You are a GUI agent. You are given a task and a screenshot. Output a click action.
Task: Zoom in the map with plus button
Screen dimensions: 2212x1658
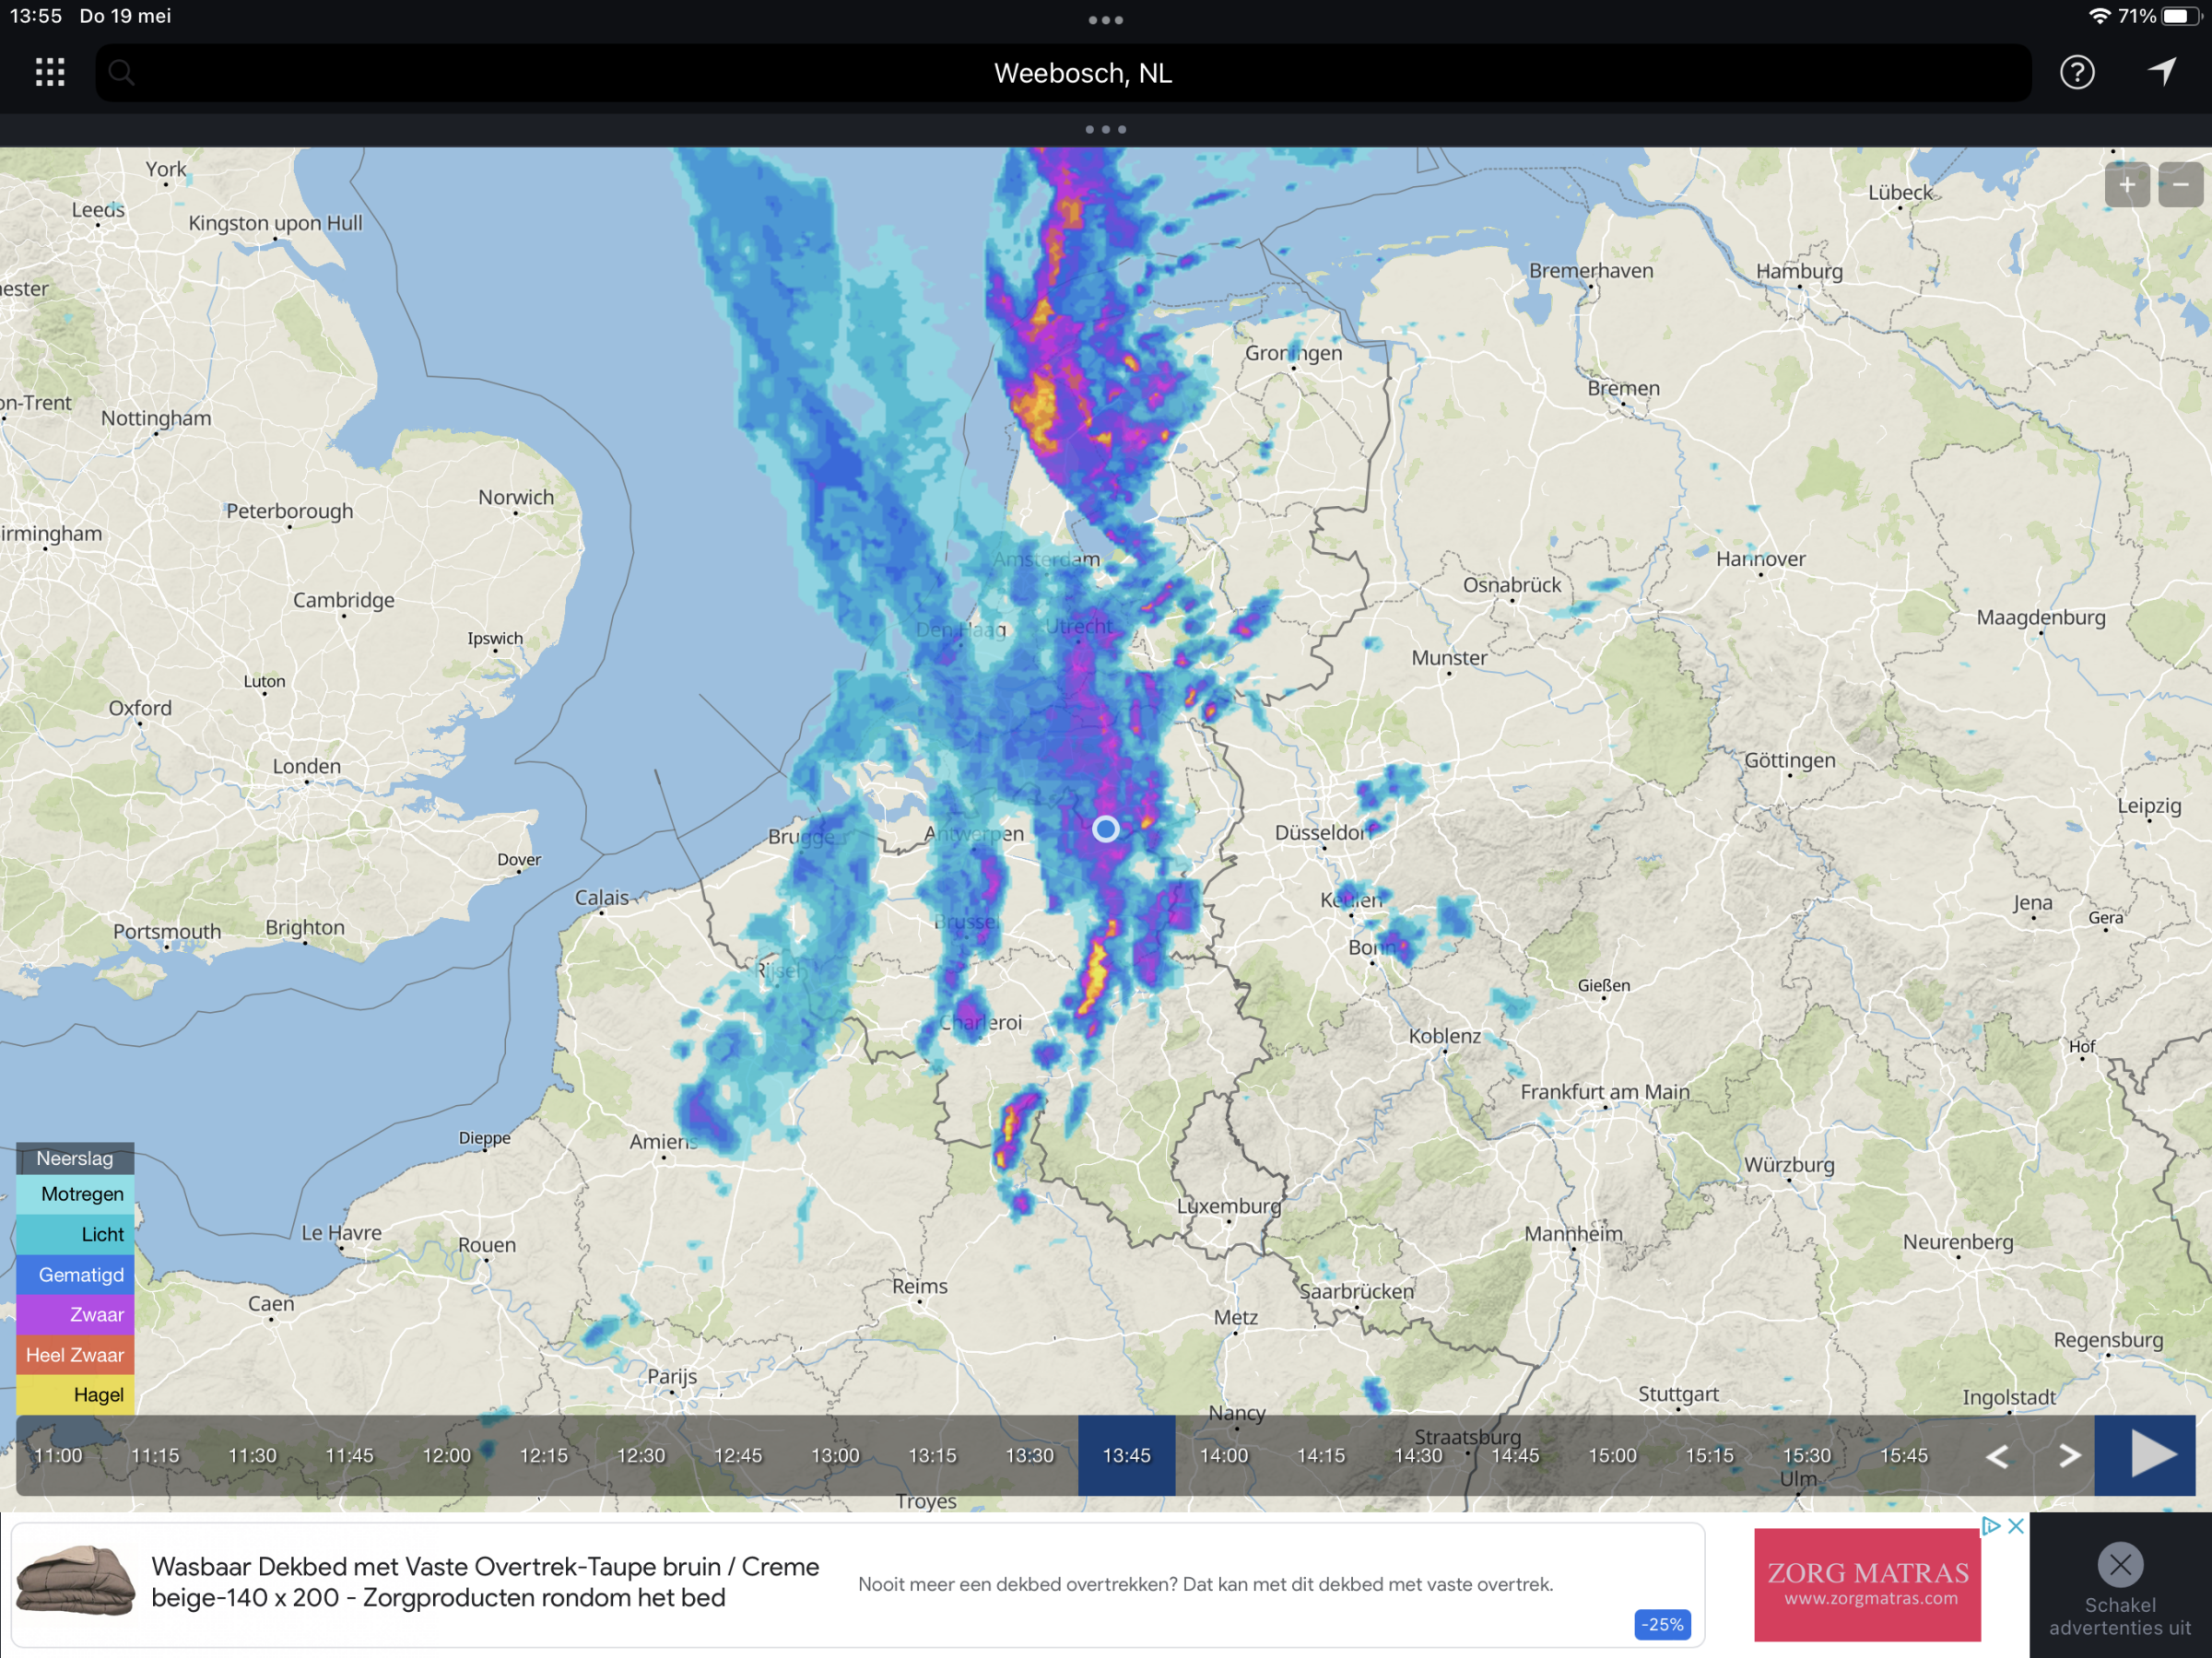click(x=2126, y=185)
